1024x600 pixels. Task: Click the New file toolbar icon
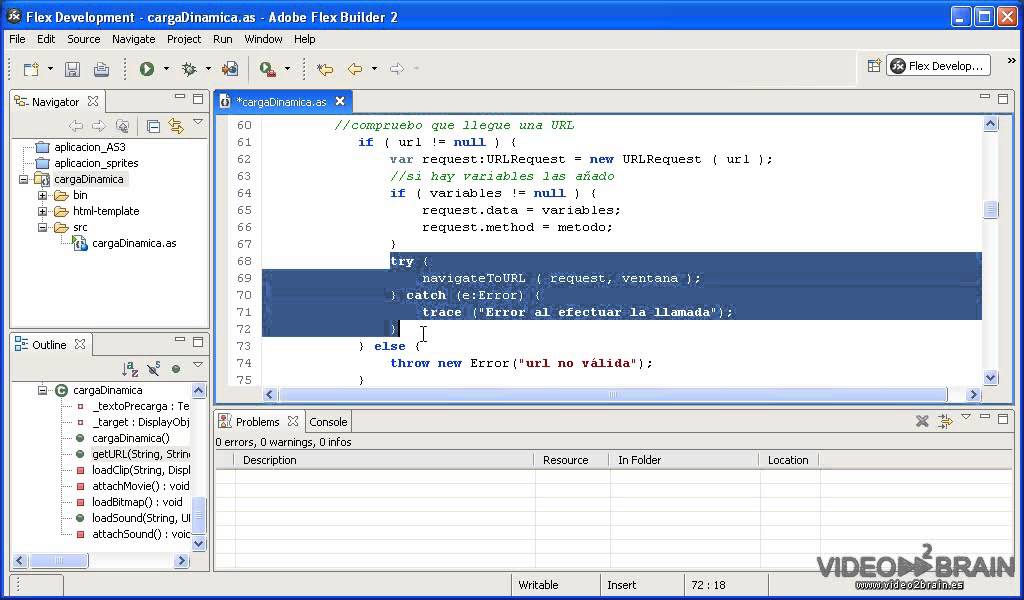tap(31, 69)
